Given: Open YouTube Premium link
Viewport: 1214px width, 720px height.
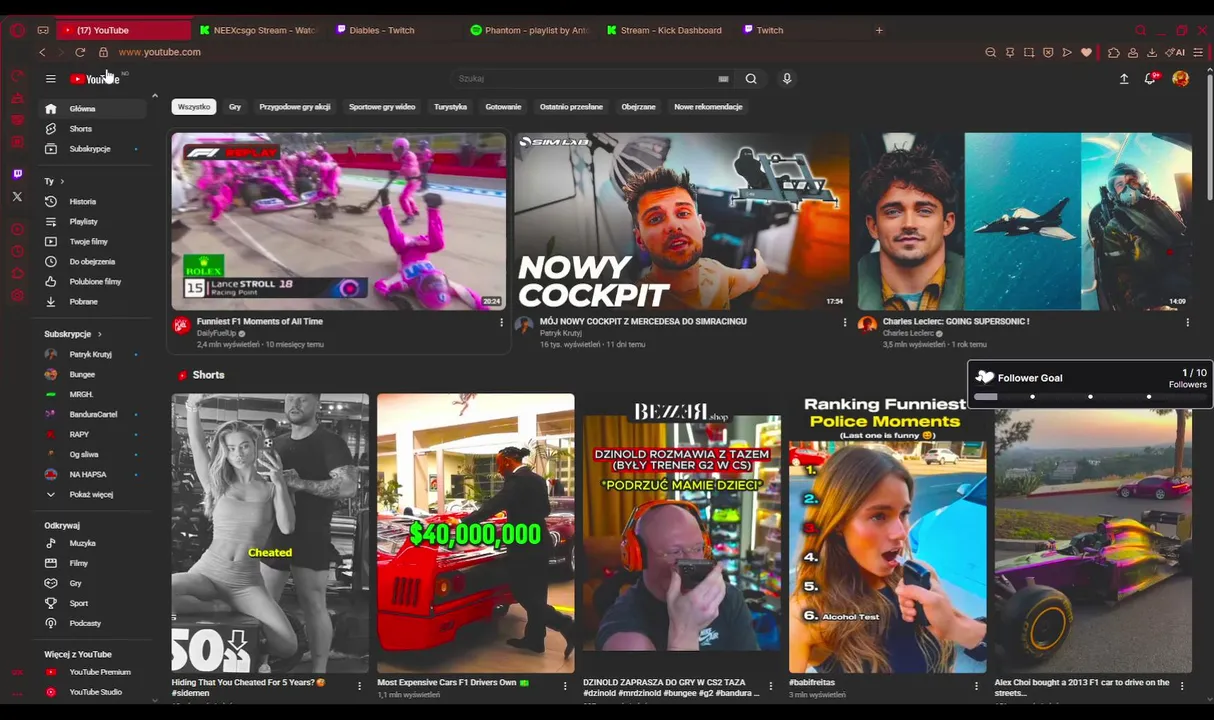Looking at the screenshot, I should (90, 672).
